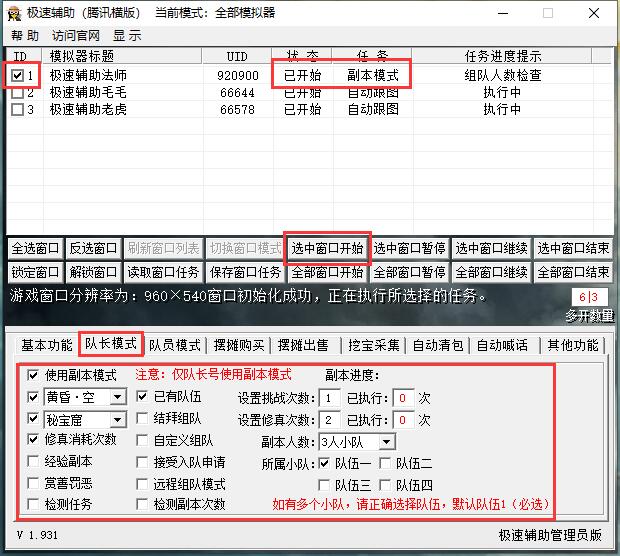Uncheck the box beside 秘宝窟 dropdown

click(x=33, y=418)
